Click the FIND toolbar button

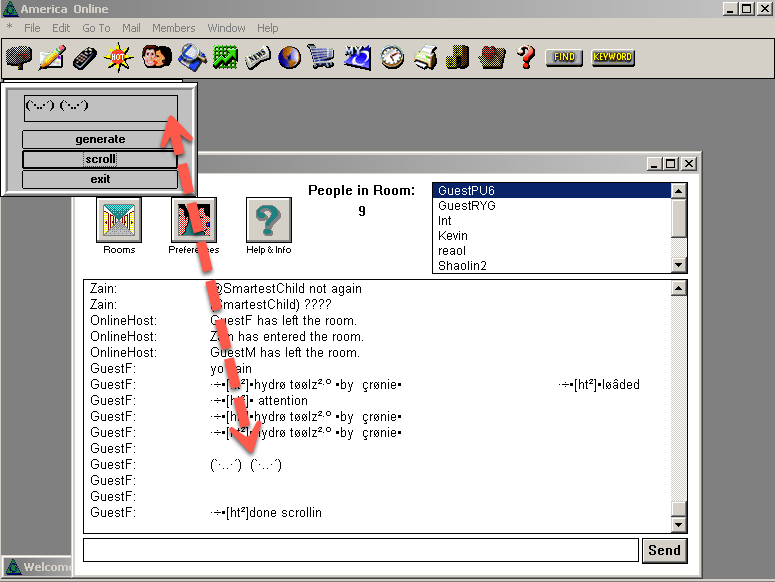click(x=564, y=57)
